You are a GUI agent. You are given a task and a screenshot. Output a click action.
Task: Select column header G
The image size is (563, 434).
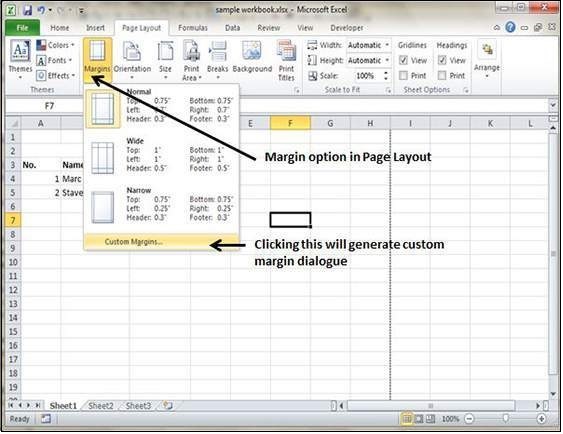point(330,123)
